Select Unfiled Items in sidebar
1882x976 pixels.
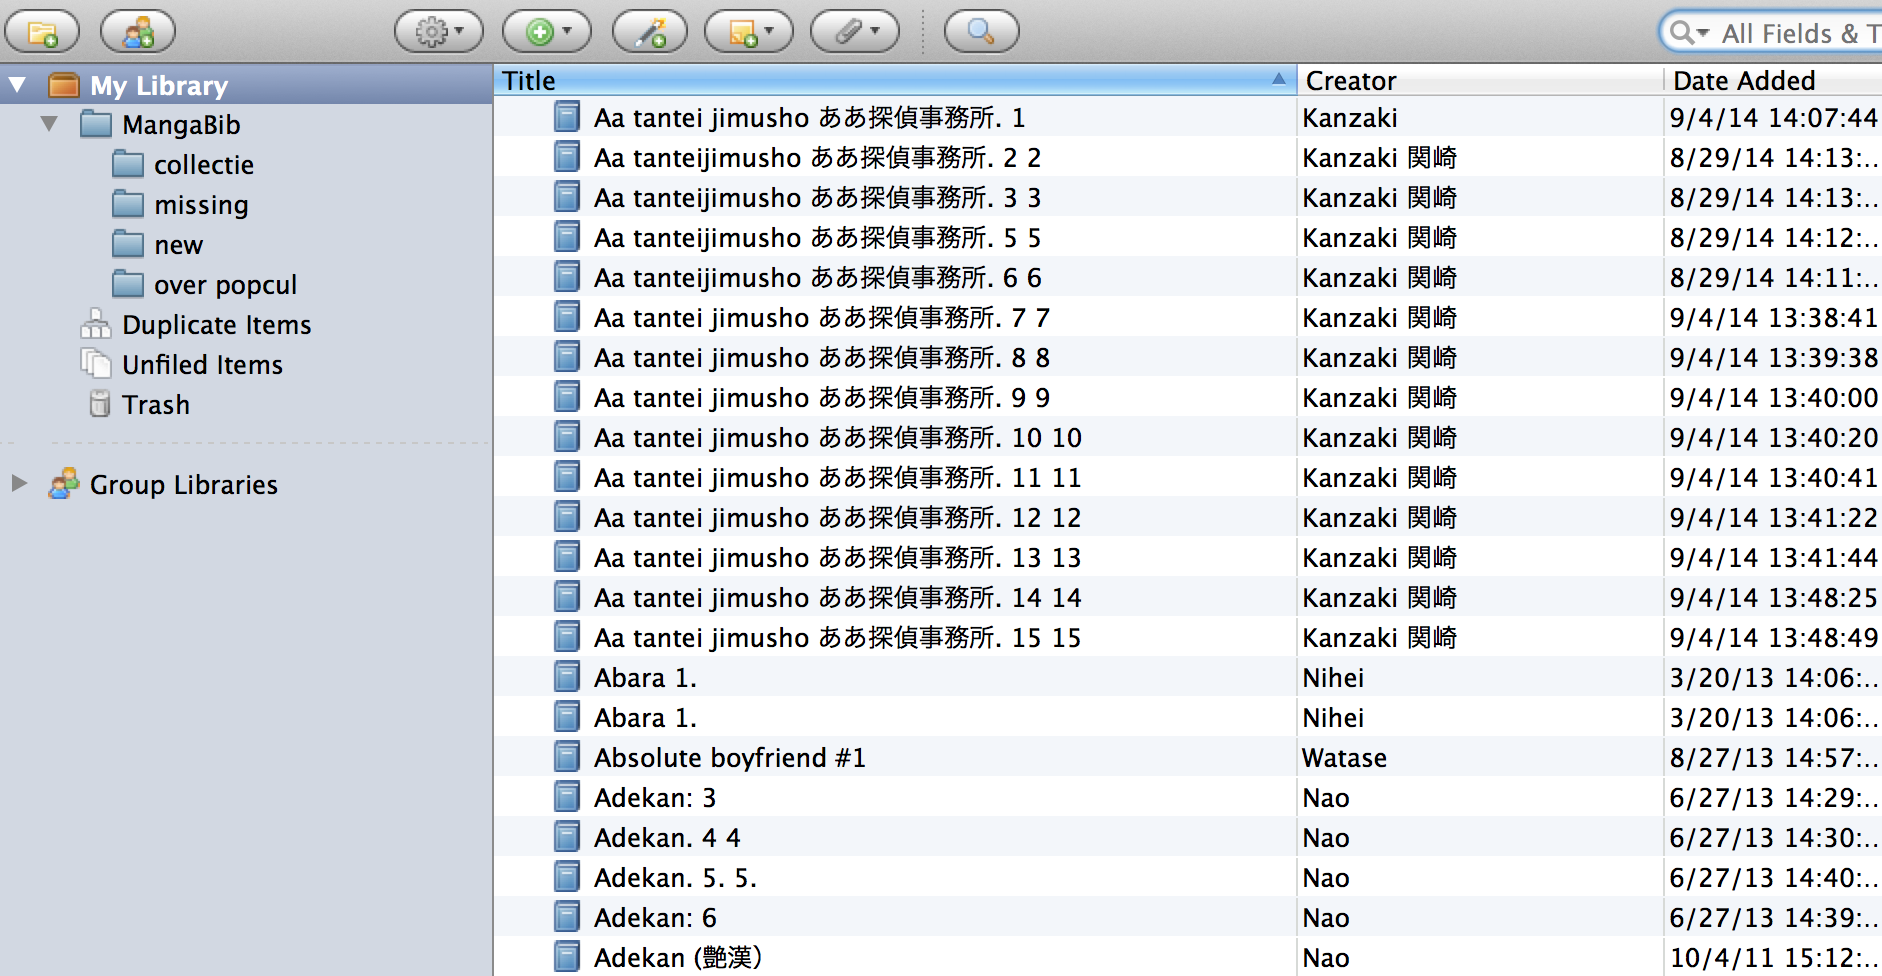click(202, 365)
